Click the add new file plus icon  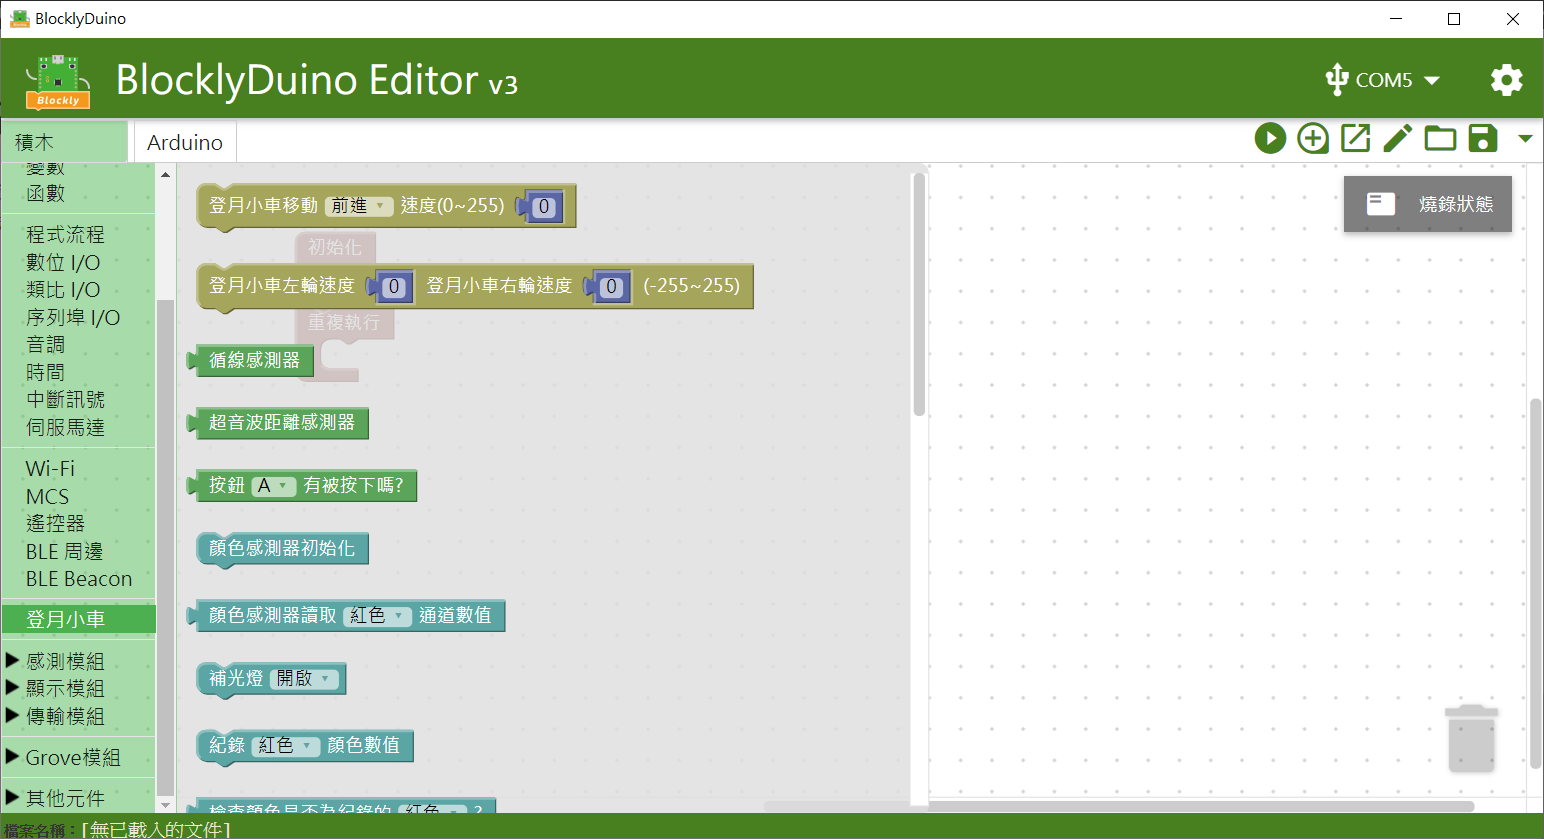pos(1312,138)
